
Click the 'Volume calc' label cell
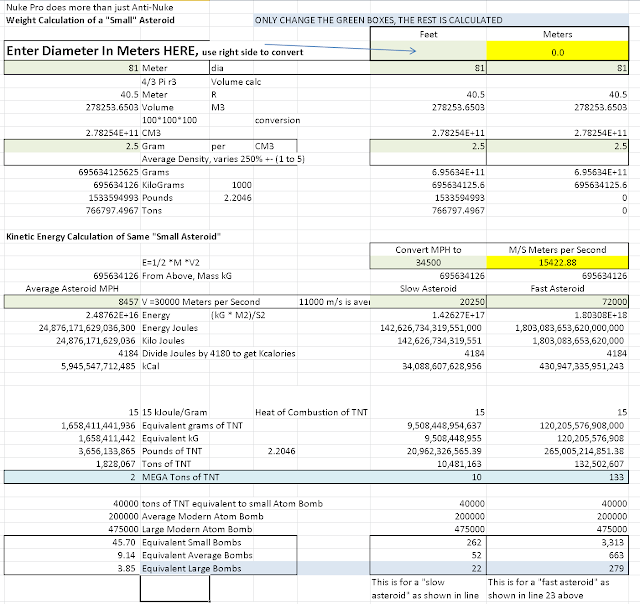coord(236,82)
